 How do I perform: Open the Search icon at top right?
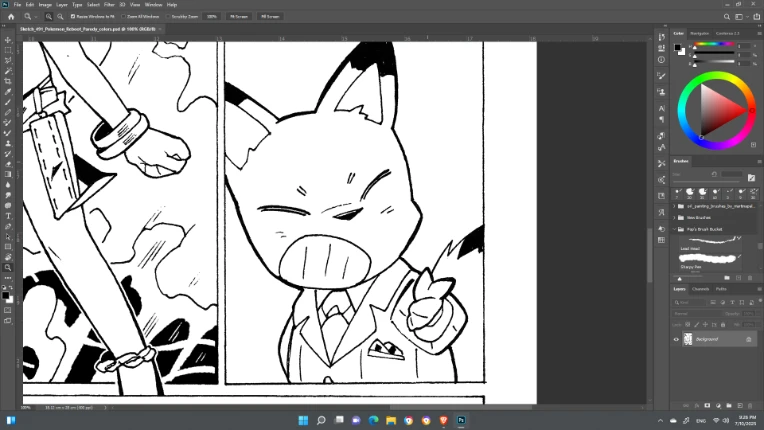pyautogui.click(x=726, y=17)
